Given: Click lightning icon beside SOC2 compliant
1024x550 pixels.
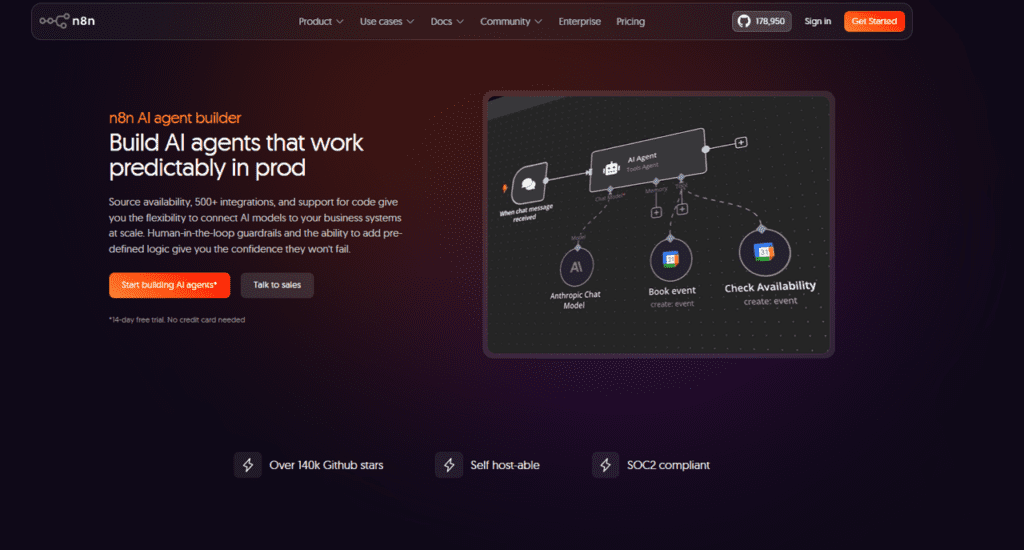Looking at the screenshot, I should tap(605, 465).
